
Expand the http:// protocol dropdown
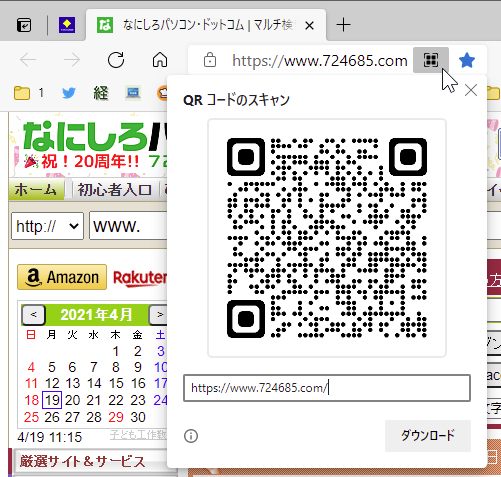point(47,226)
